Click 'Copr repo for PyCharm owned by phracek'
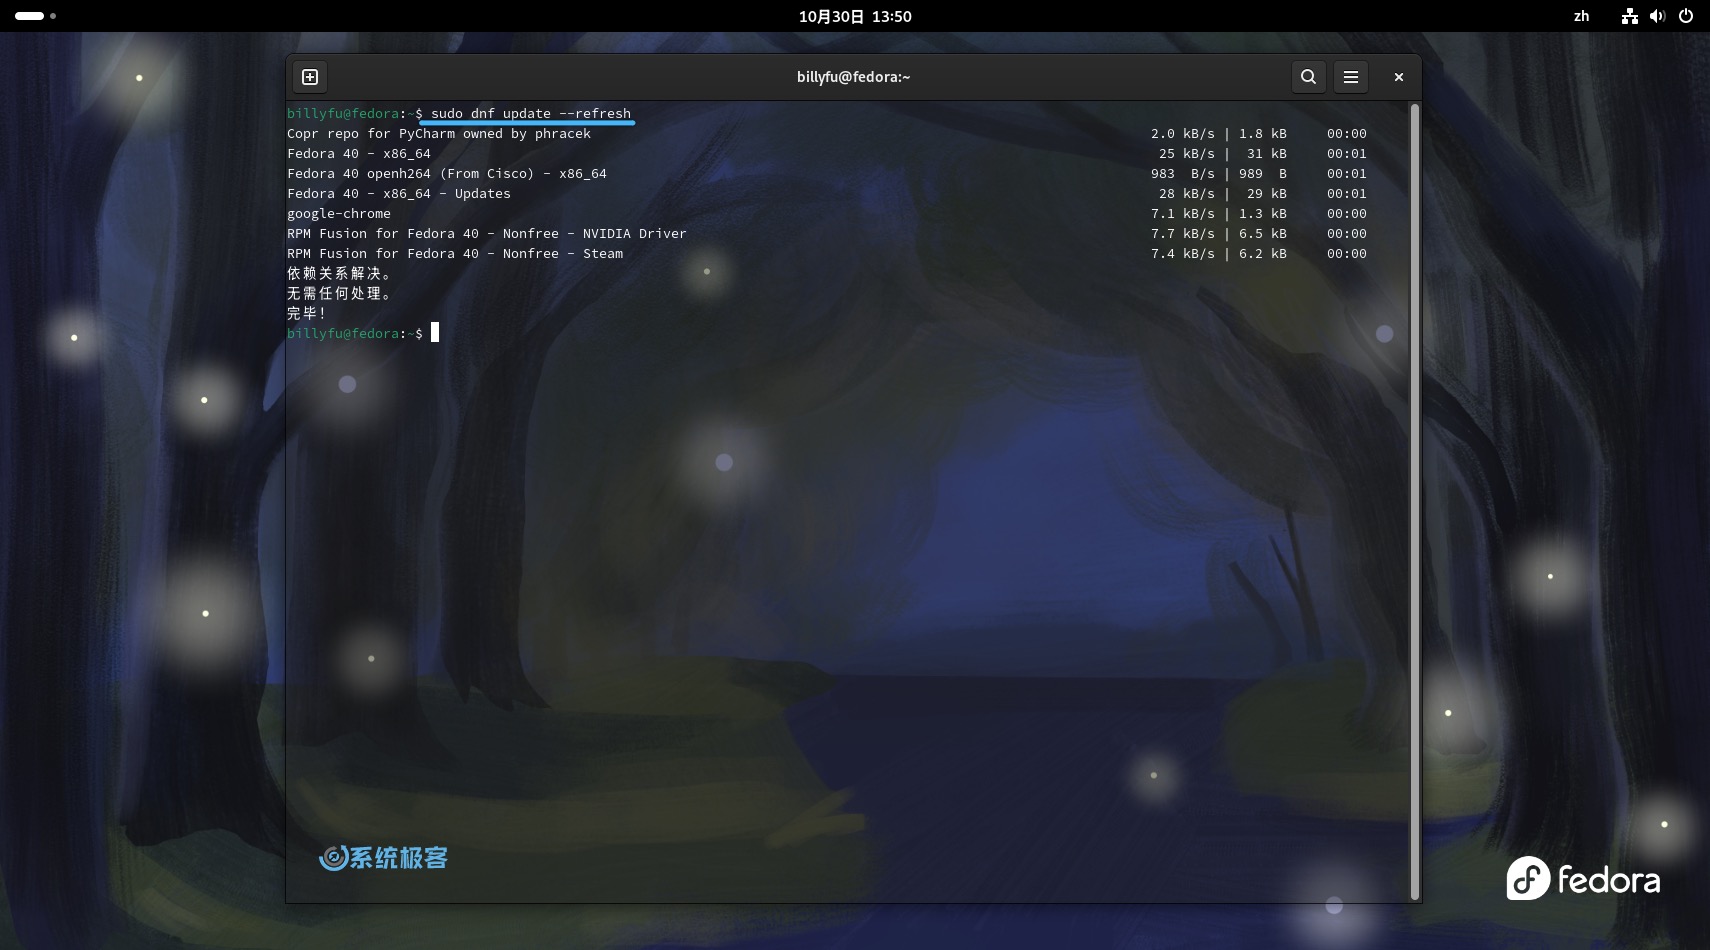 [439, 133]
